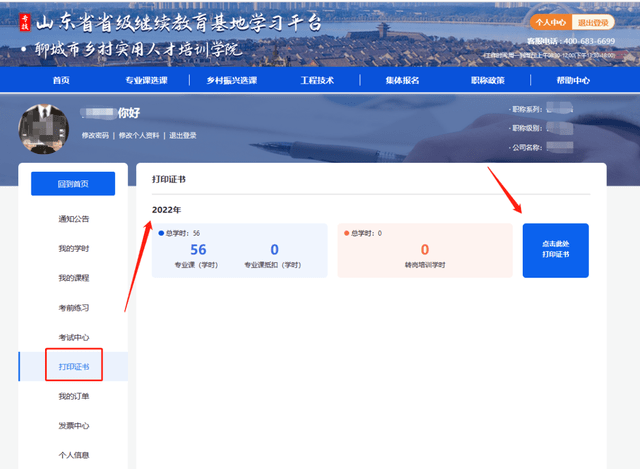Click the orange 0 转岗培训学时 value
Viewport: 640px width, 469px height.
(425, 249)
